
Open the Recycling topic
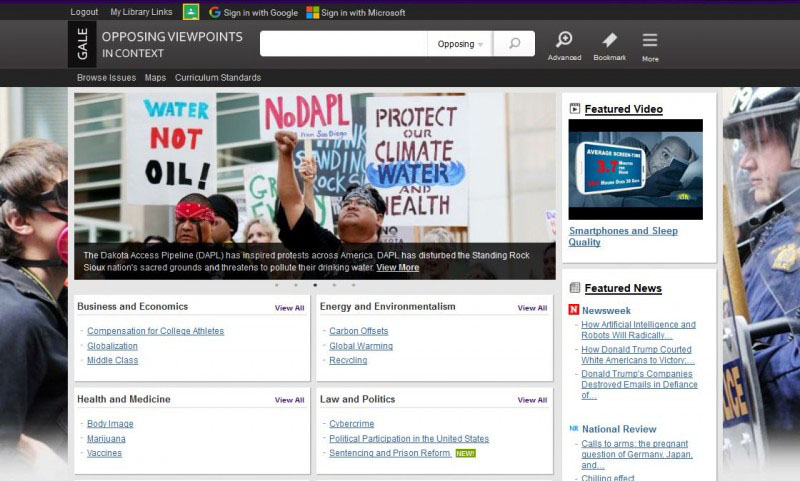tap(348, 360)
